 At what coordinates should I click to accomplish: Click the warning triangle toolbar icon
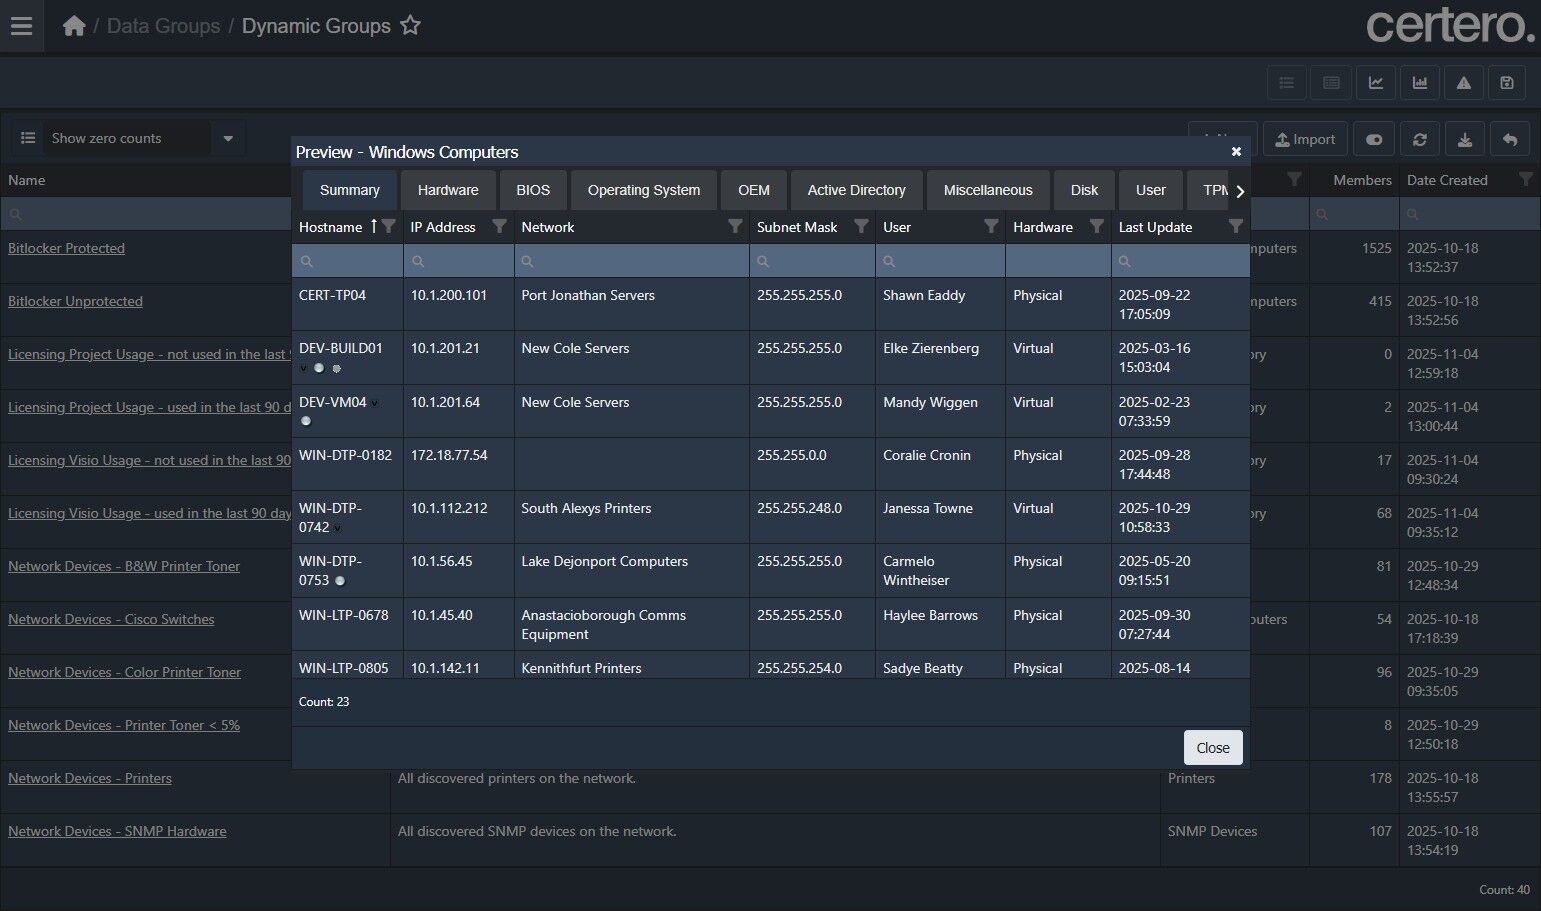[1464, 83]
